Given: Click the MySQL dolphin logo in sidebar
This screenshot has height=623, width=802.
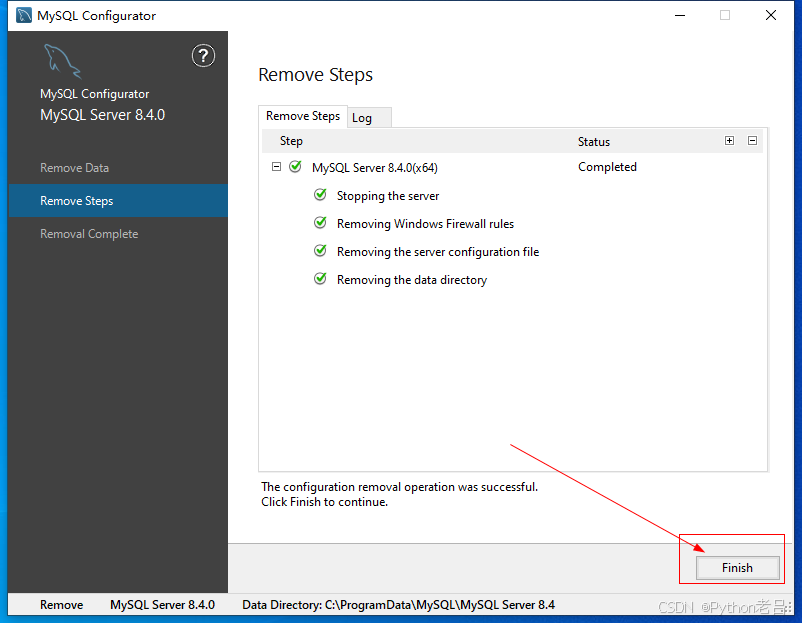Looking at the screenshot, I should pos(62,61).
